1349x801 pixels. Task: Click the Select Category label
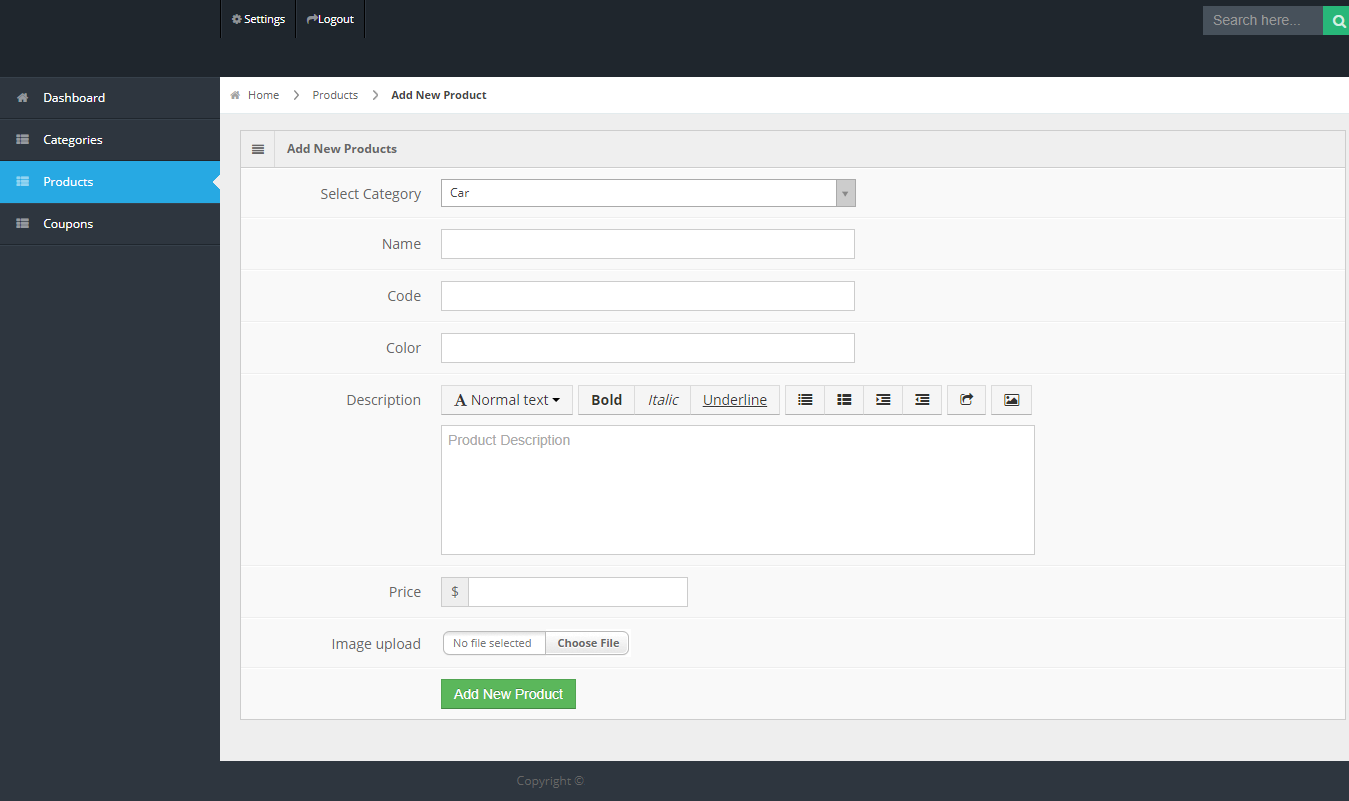(371, 194)
